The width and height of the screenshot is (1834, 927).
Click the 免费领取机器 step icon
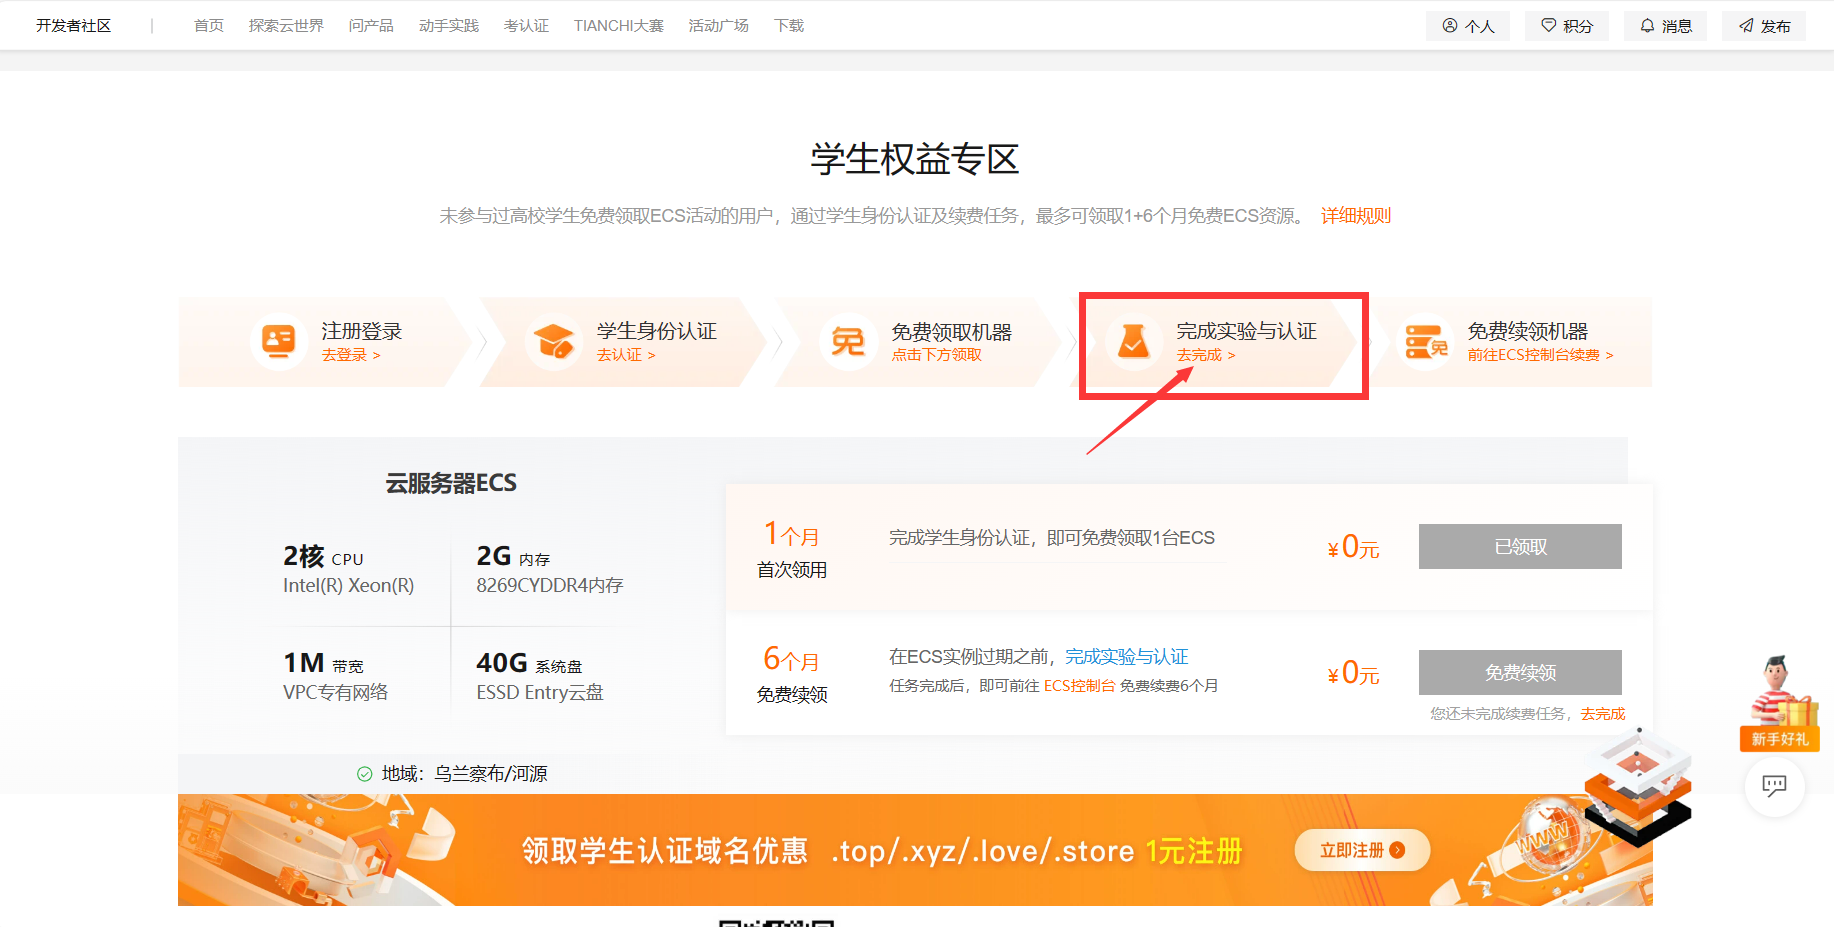[x=848, y=342]
